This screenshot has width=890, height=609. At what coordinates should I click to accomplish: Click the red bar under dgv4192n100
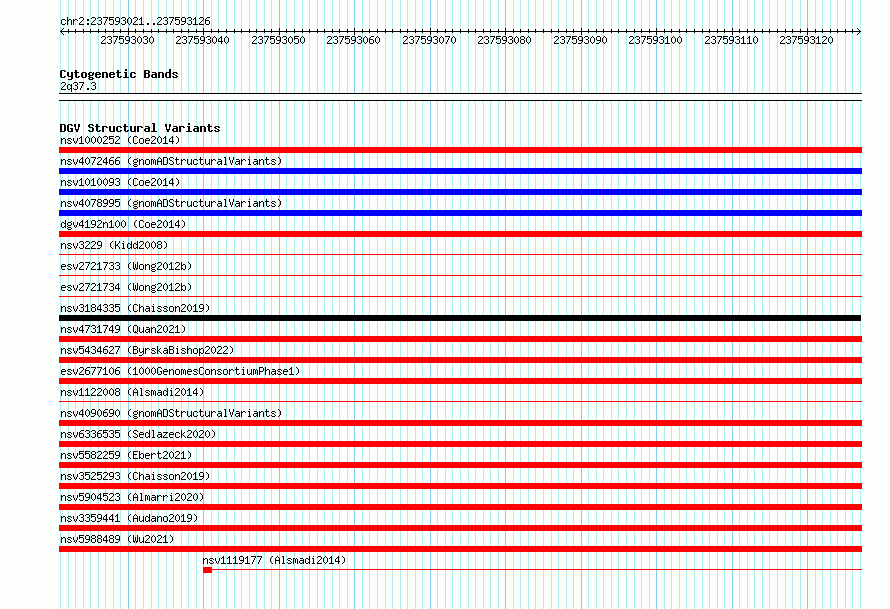(x=460, y=234)
